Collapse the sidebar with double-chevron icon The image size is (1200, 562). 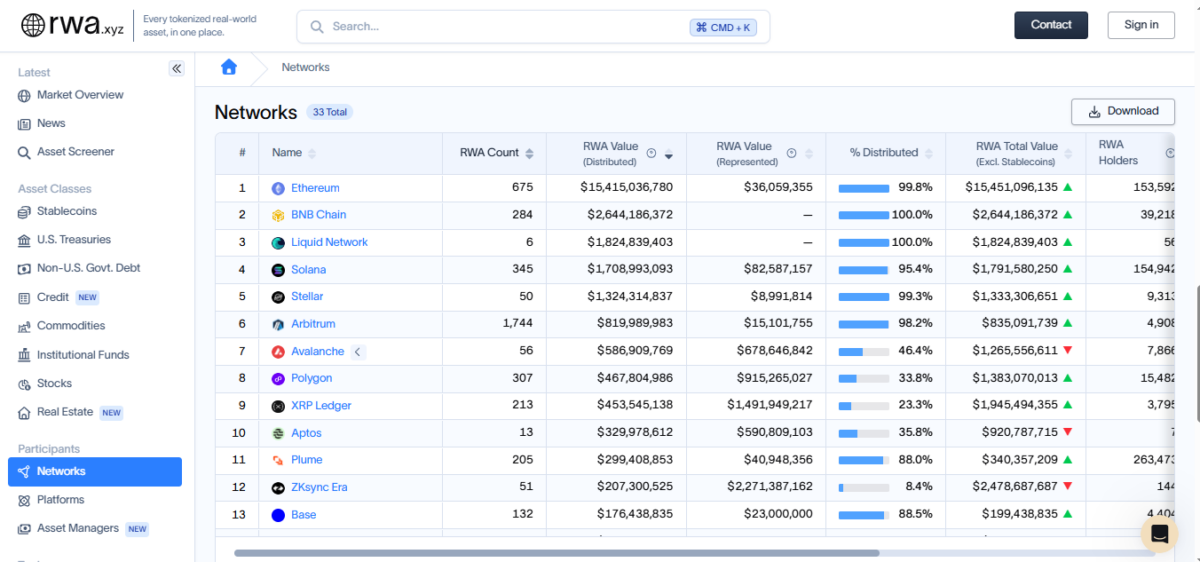pos(176,68)
